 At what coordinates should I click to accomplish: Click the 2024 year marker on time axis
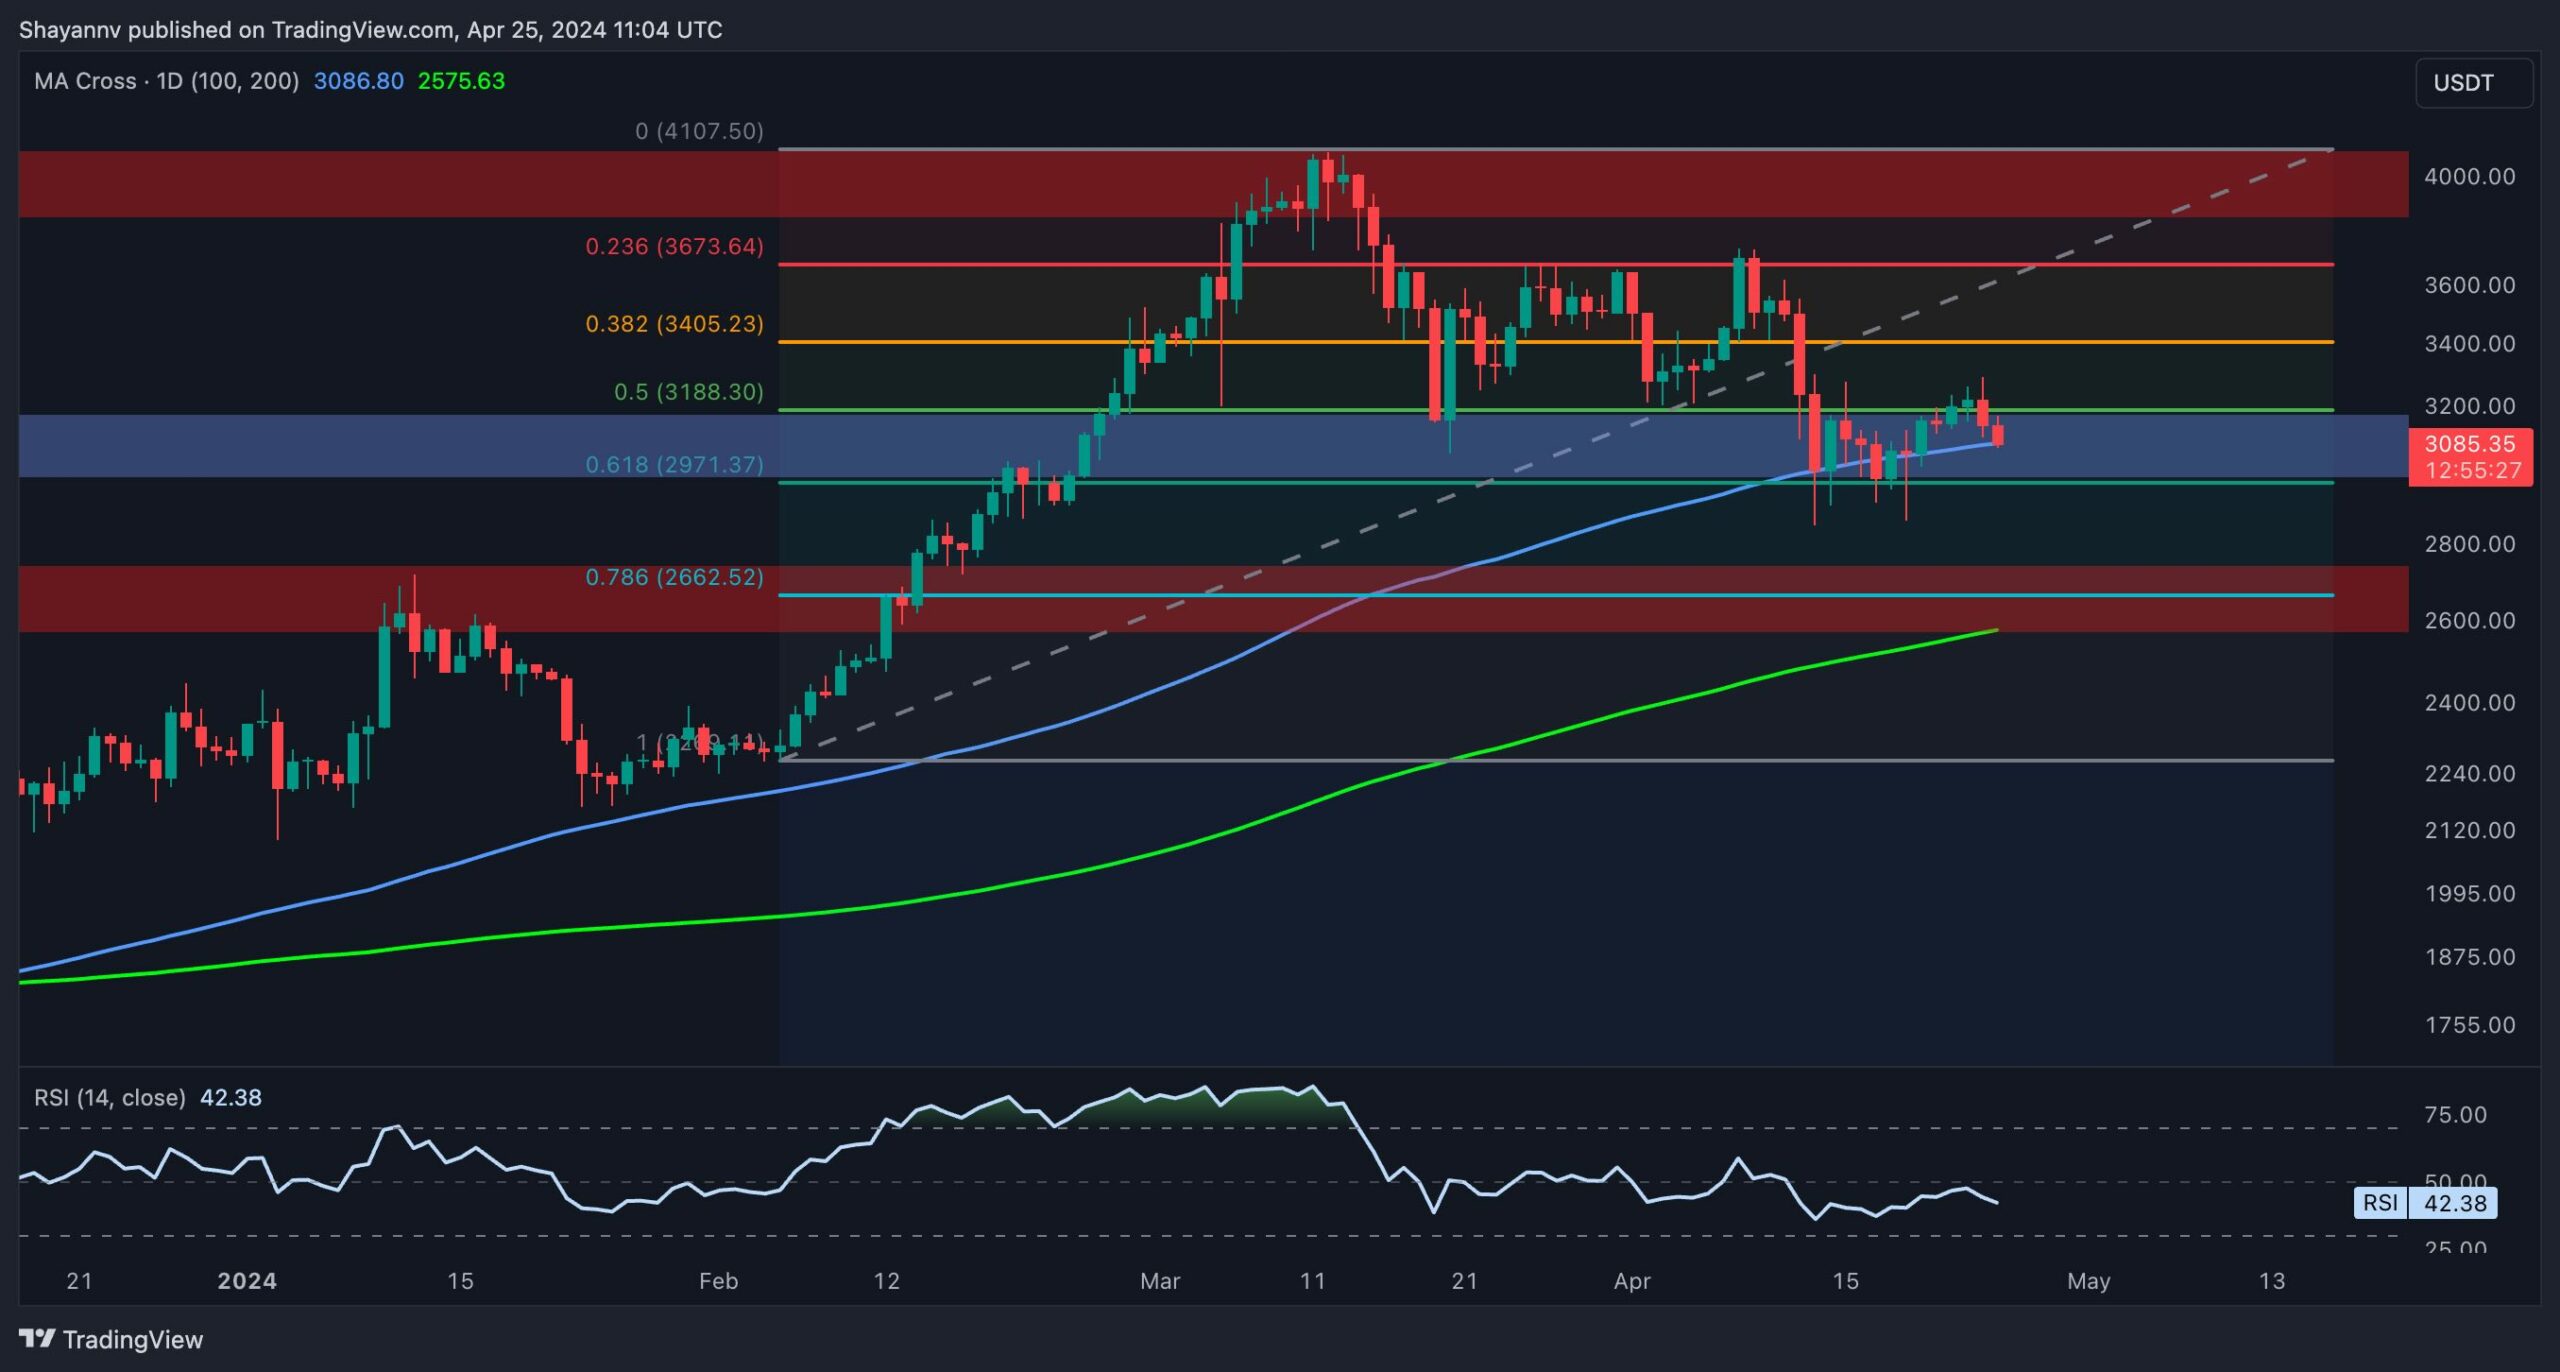tap(247, 1281)
